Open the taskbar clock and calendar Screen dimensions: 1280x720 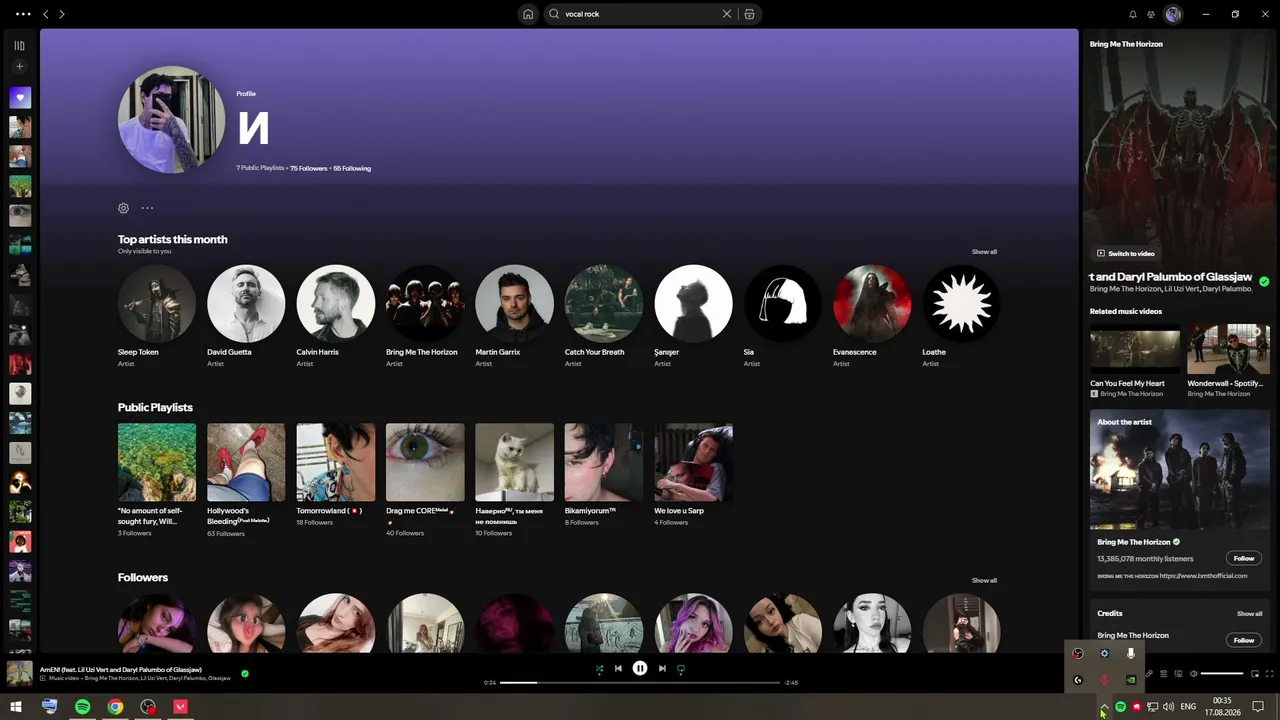coord(1222,707)
